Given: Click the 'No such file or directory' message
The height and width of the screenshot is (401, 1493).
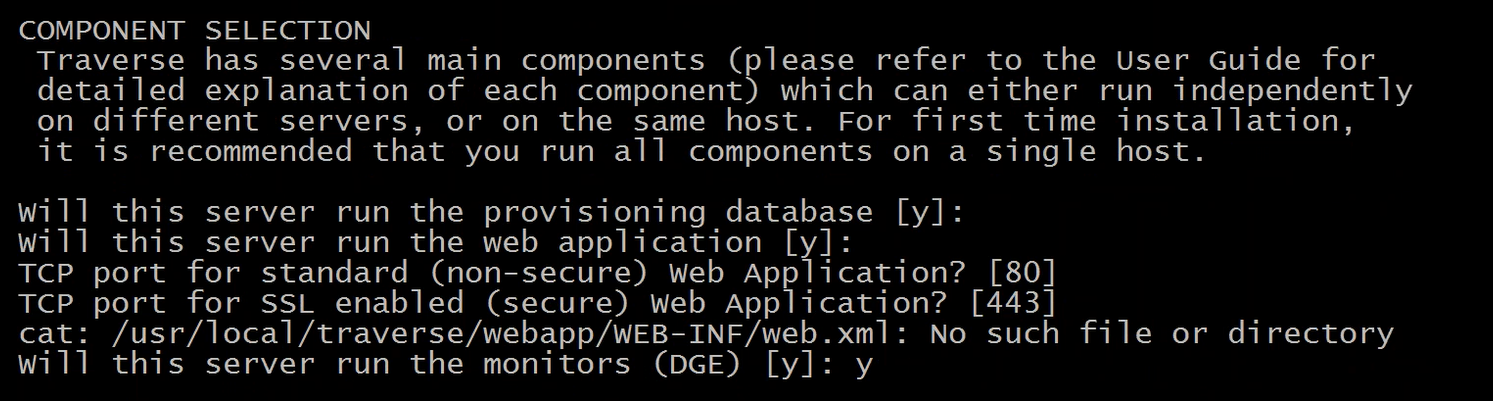Looking at the screenshot, I should 1160,333.
